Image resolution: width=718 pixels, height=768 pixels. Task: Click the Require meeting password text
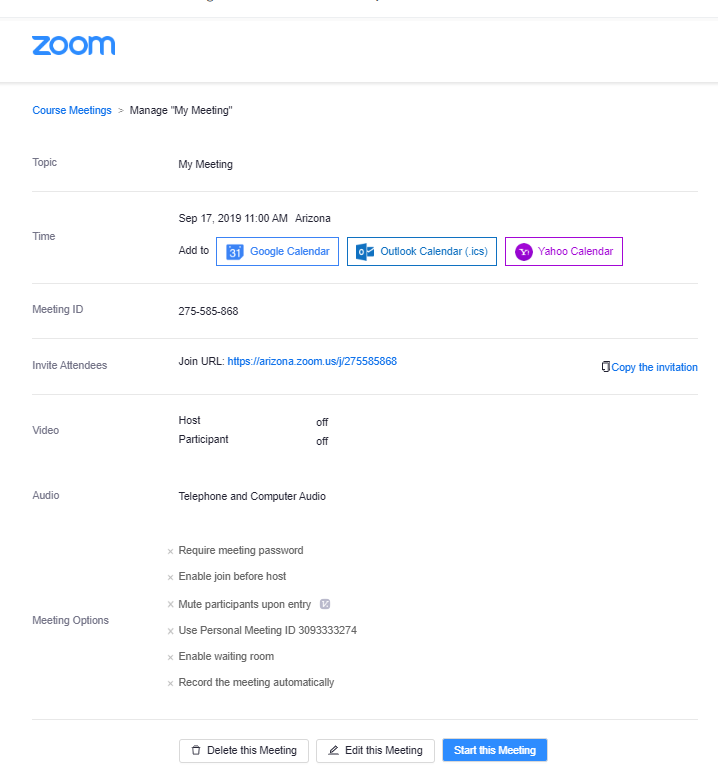point(241,550)
